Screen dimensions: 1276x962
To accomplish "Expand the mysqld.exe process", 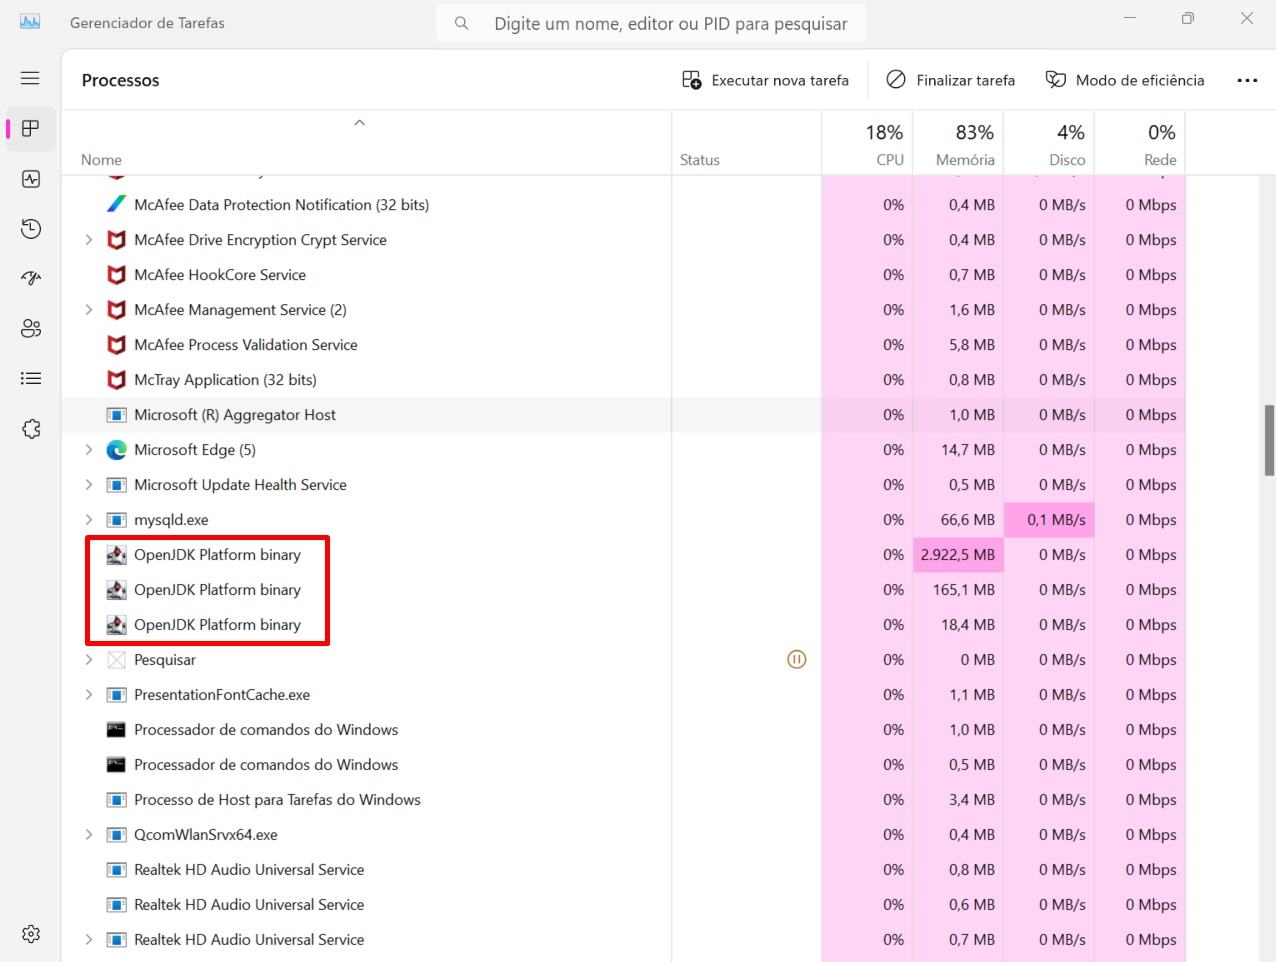I will 89,520.
